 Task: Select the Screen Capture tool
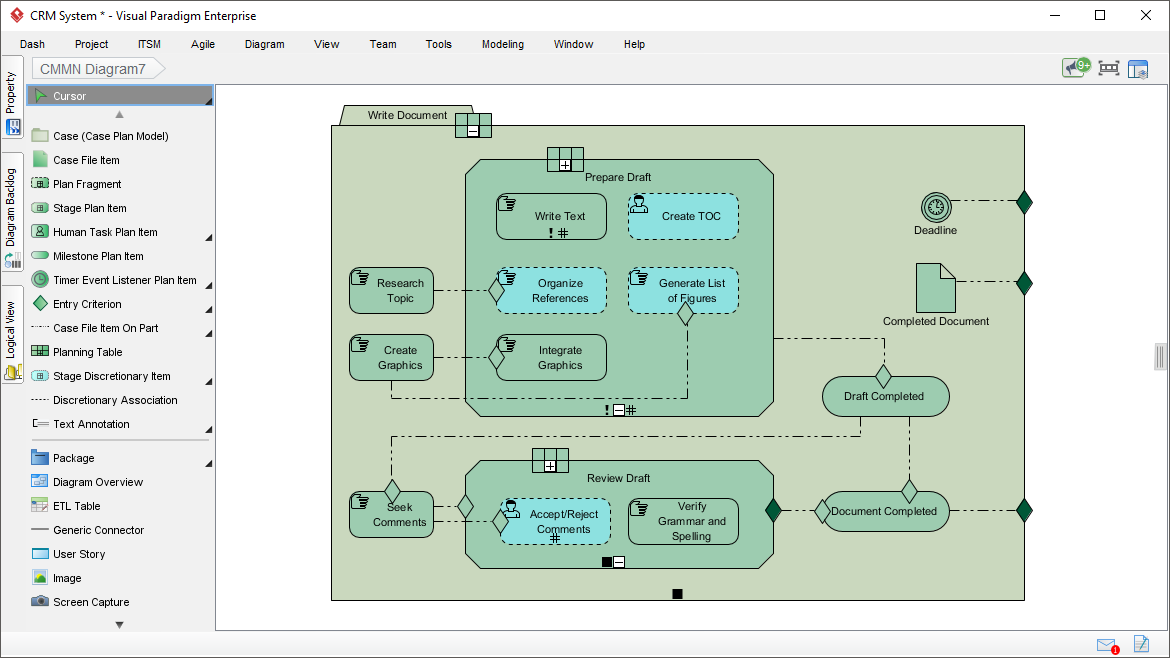[90, 602]
